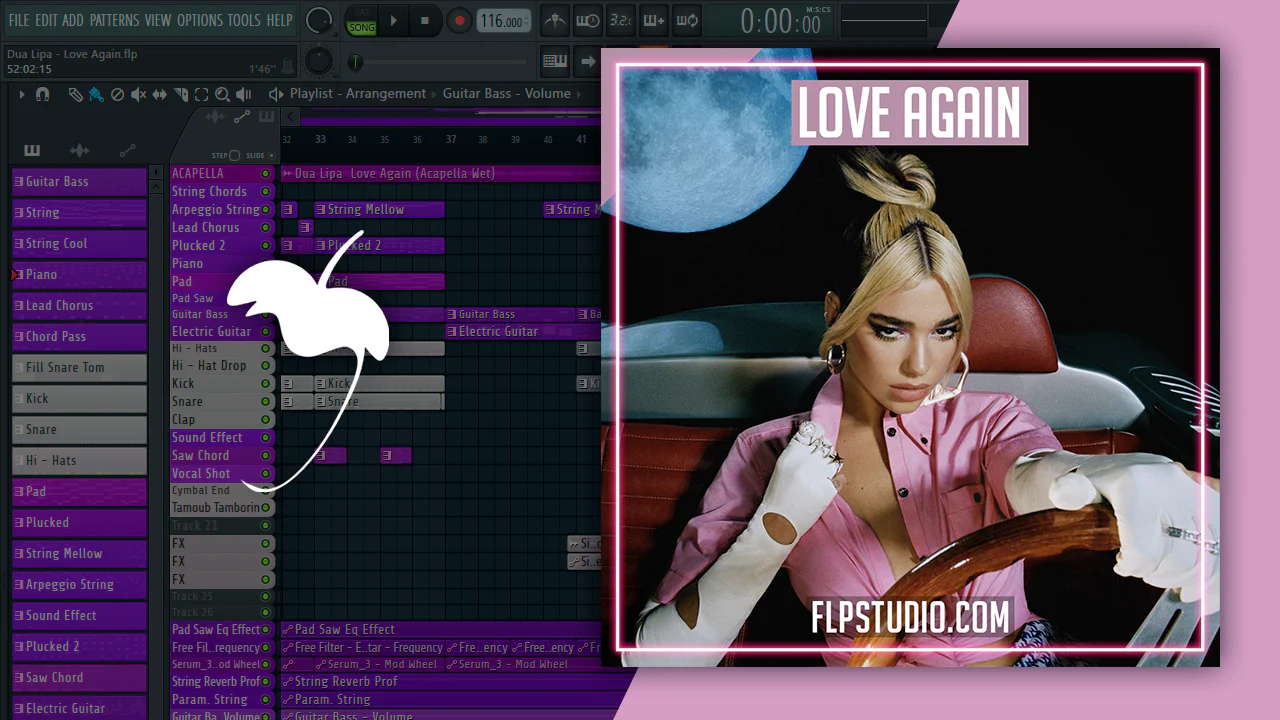Click bar 37 on the timeline ruler
The width and height of the screenshot is (1280, 720).
coord(451,140)
